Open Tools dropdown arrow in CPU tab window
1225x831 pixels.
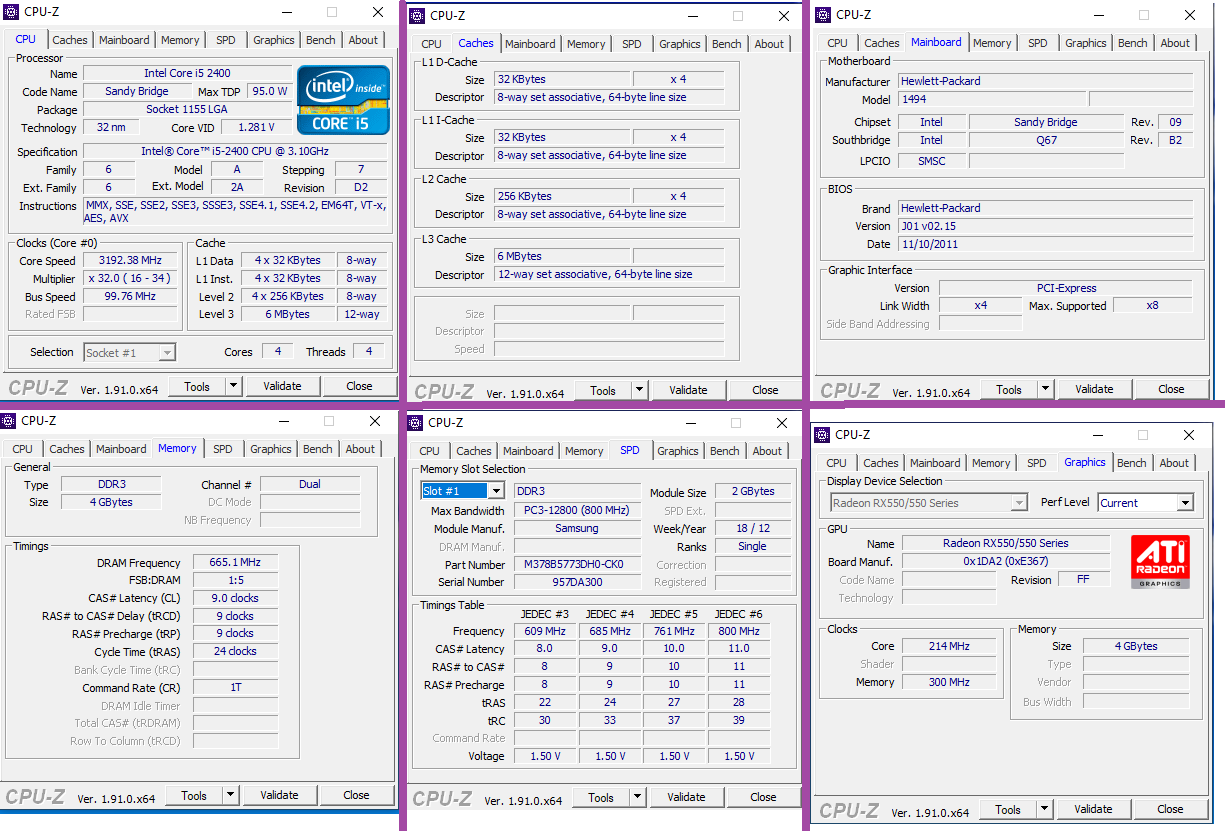(x=233, y=386)
